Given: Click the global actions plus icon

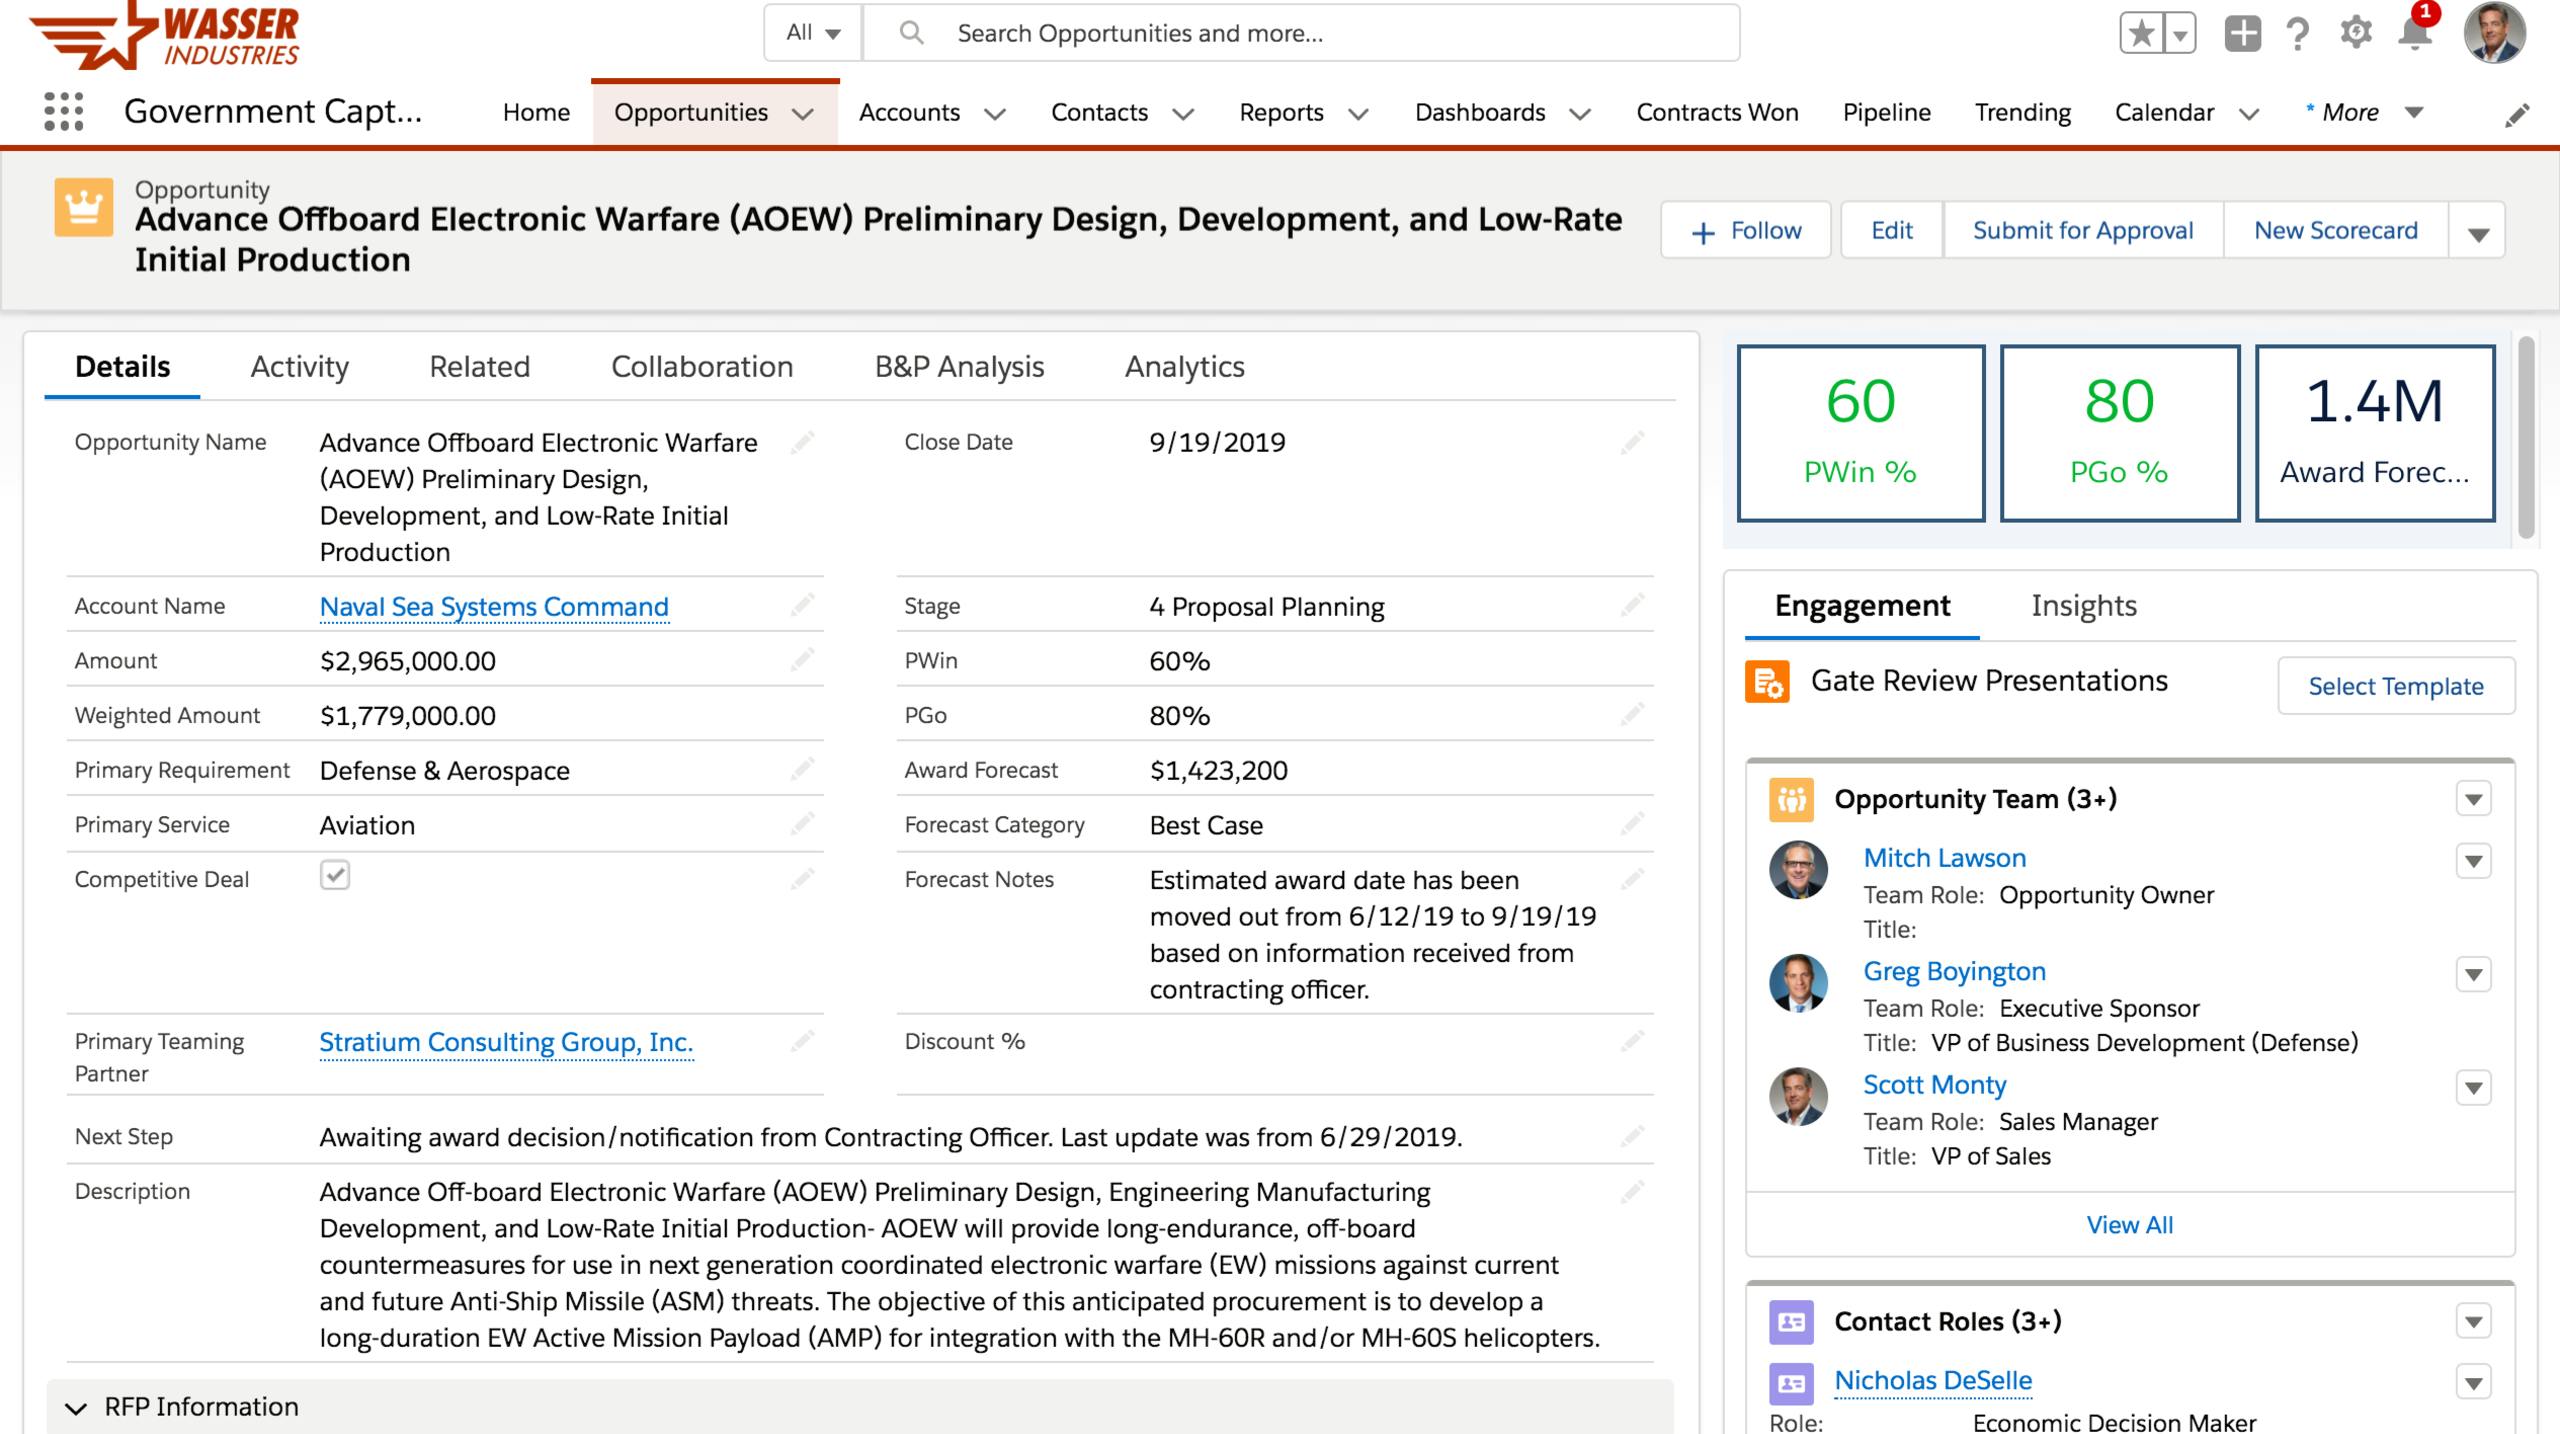Looking at the screenshot, I should pyautogui.click(x=2242, y=33).
